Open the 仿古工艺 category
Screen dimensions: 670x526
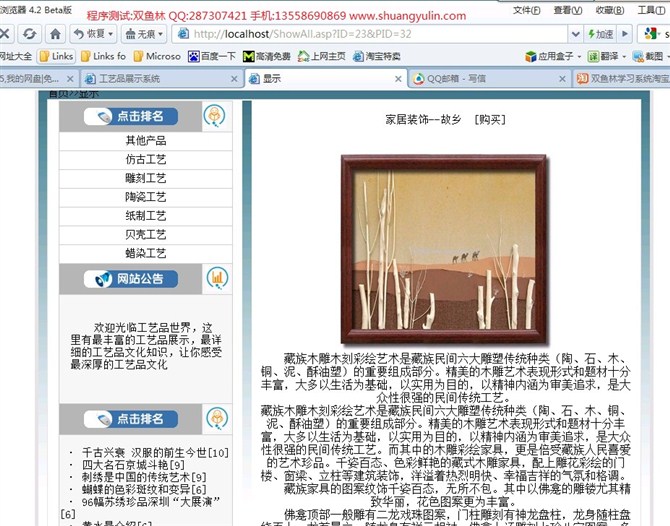tap(146, 159)
